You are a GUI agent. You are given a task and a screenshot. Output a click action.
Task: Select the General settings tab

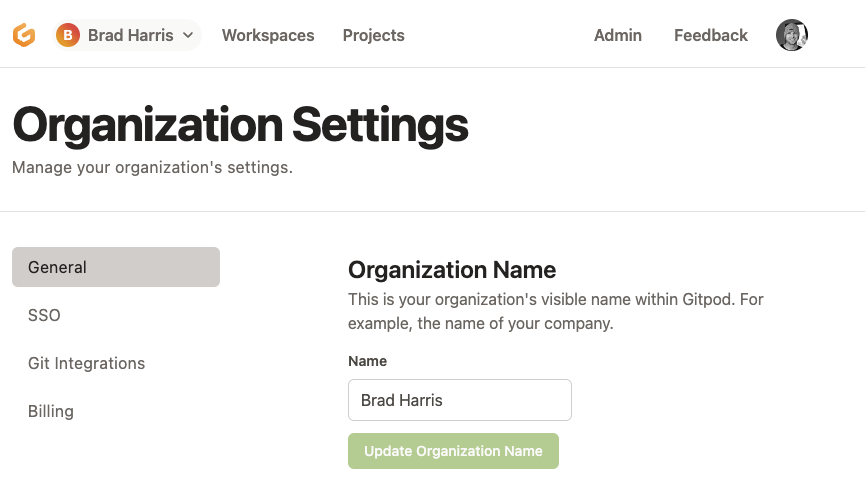(x=116, y=267)
